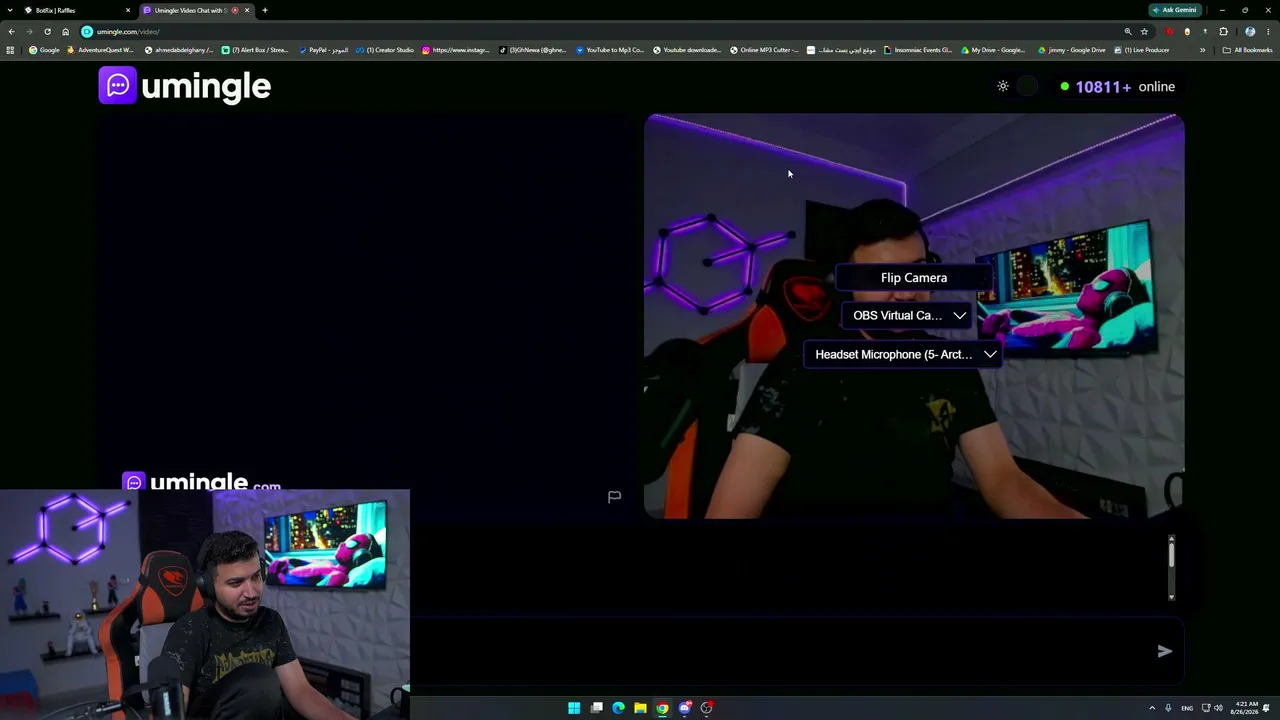Click the Ask Gemini button
This screenshot has width=1280, height=720.
click(1175, 10)
